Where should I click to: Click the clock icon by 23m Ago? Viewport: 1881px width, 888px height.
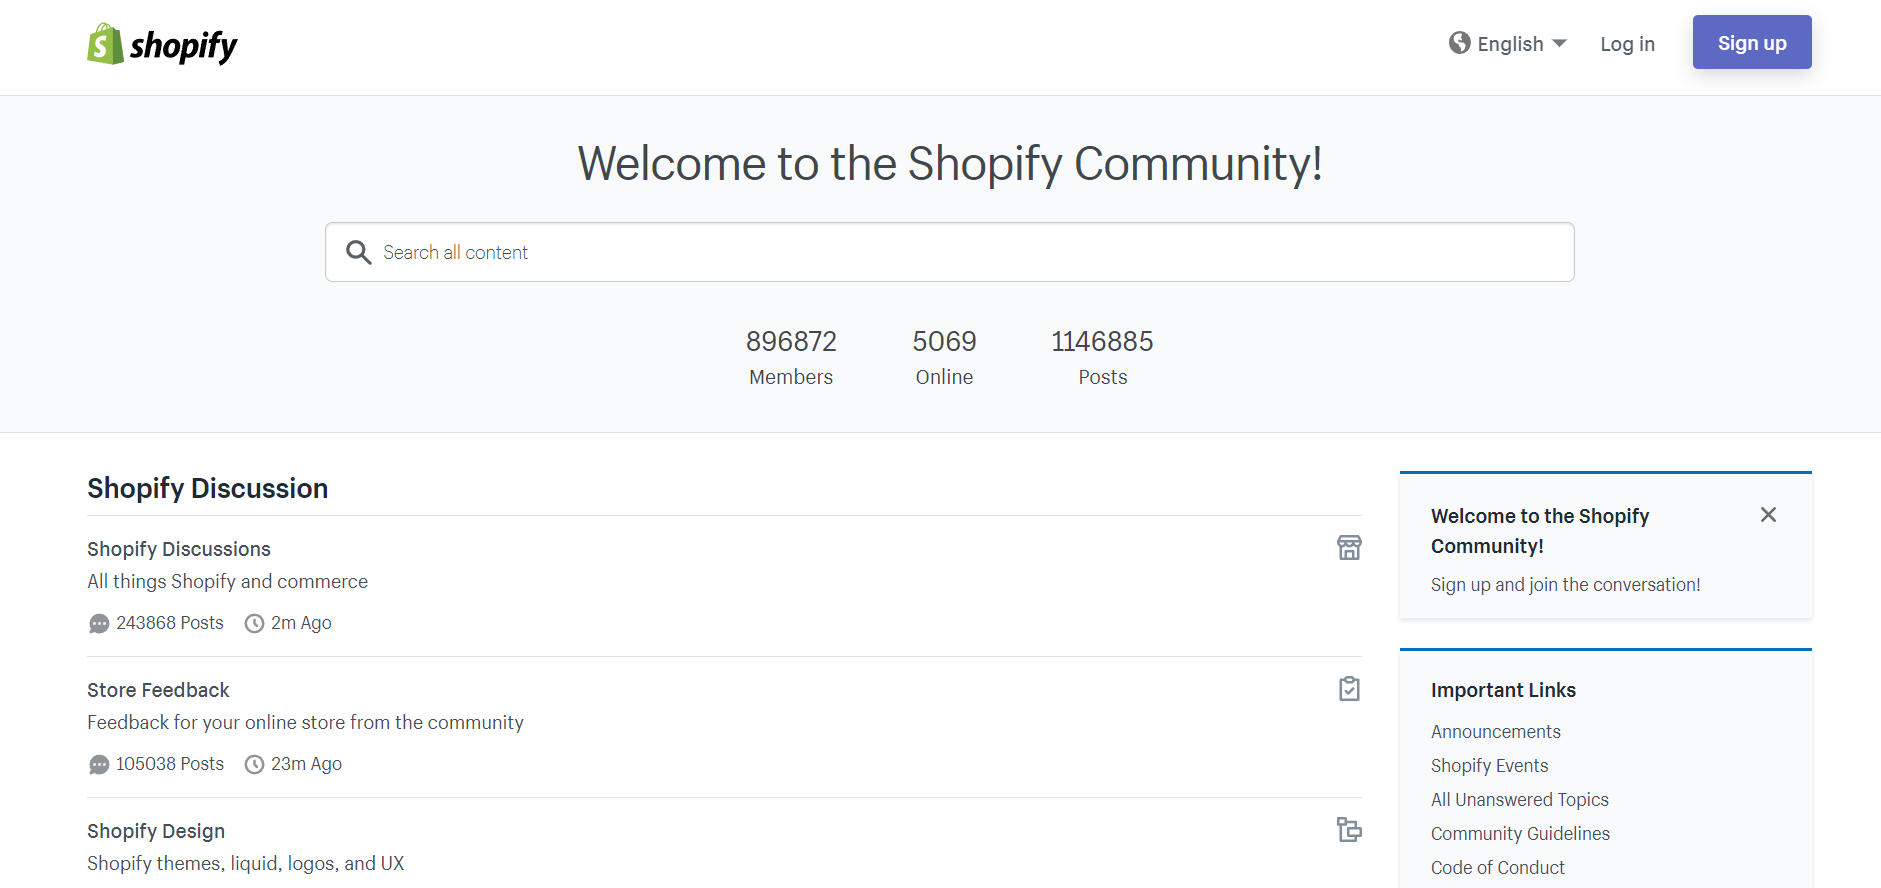coord(255,765)
